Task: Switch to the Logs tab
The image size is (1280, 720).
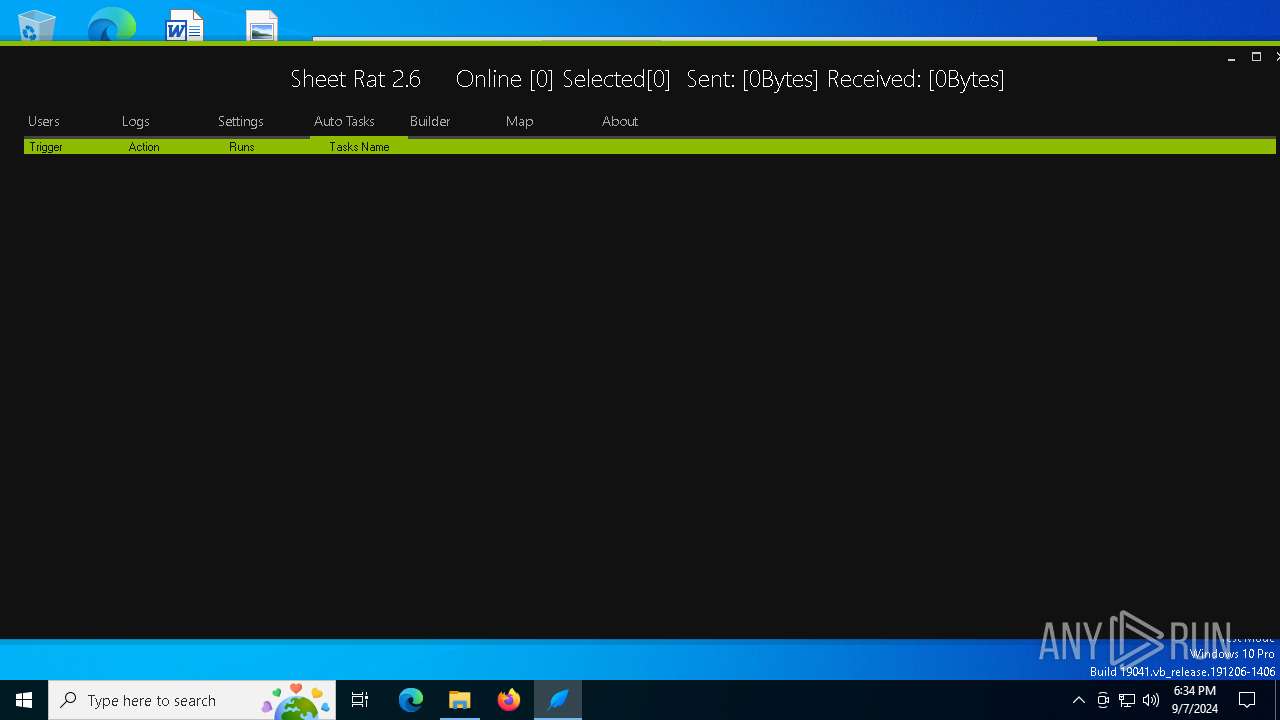Action: click(x=136, y=121)
